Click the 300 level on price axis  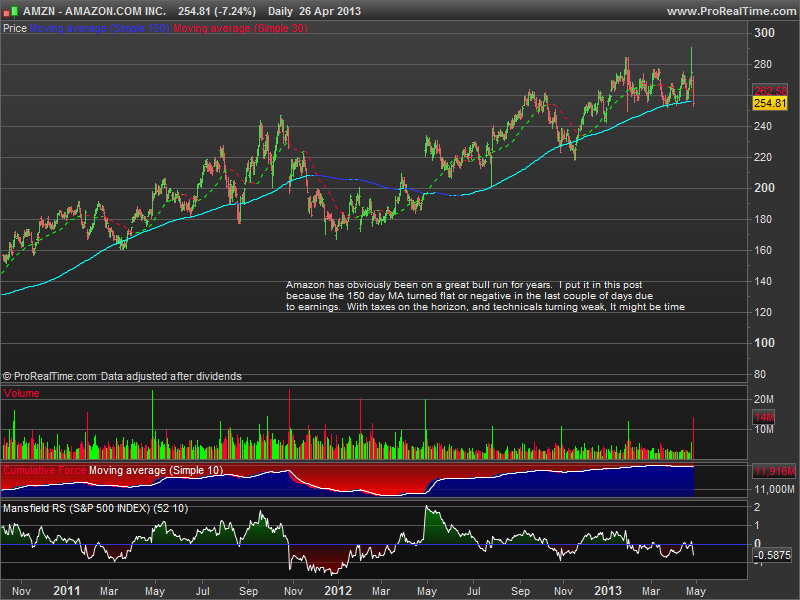coord(765,34)
